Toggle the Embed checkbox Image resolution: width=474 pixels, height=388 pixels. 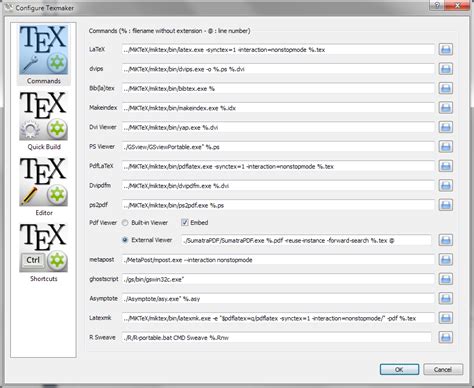tap(184, 222)
